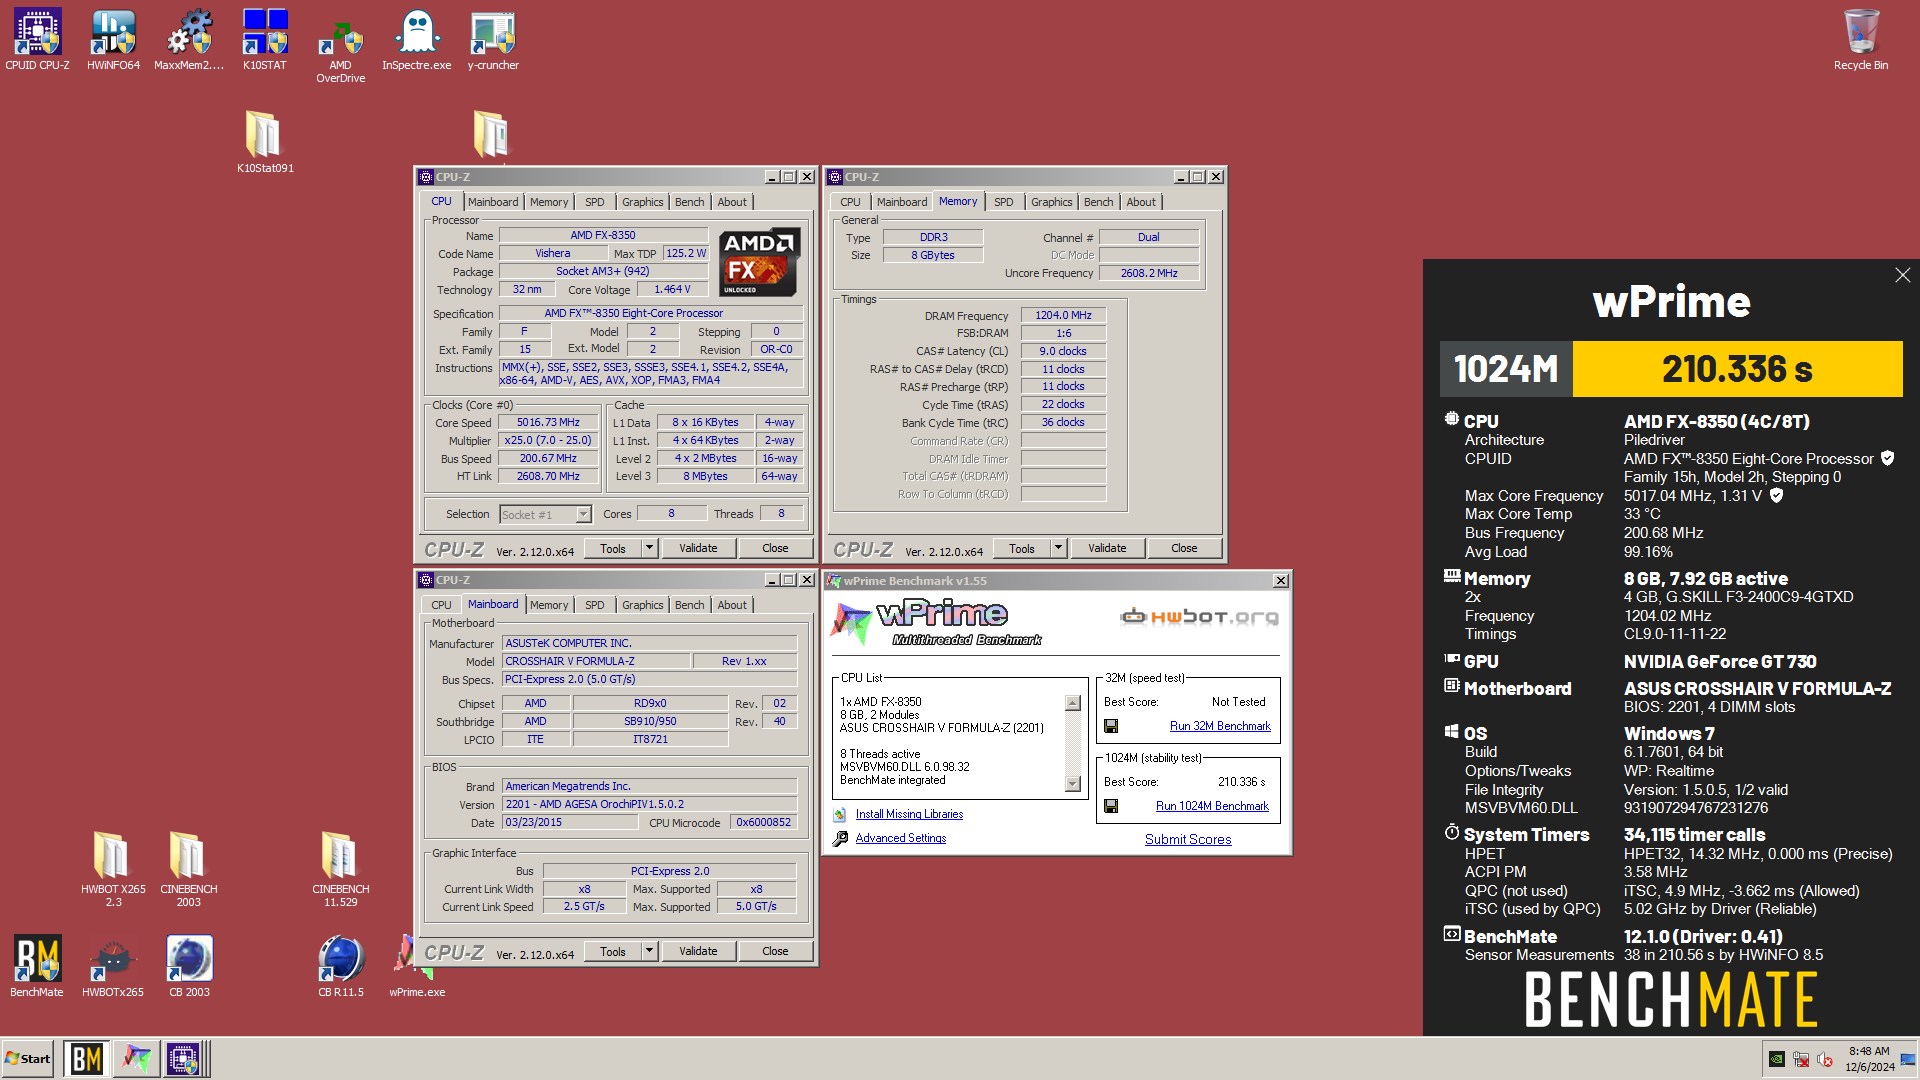Click the HWBOT.org logo in wPrime
Screen dimensions: 1920x1080
[x=1199, y=617]
